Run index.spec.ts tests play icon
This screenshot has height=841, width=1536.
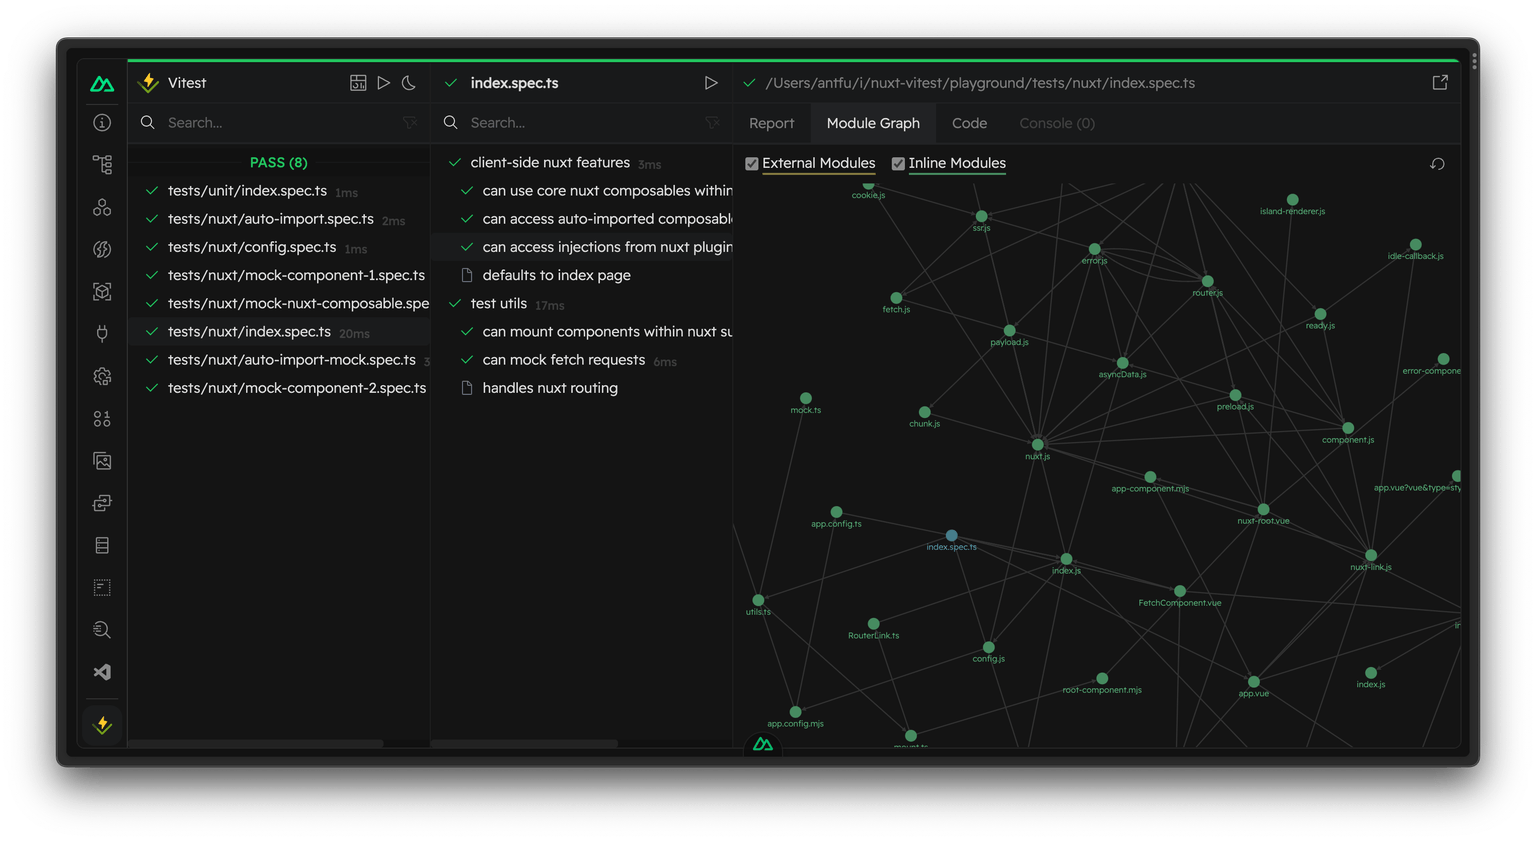pyautogui.click(x=711, y=83)
